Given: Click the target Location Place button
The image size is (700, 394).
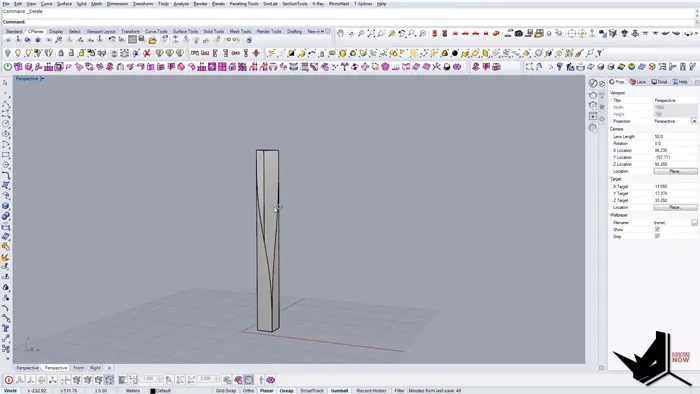Looking at the screenshot, I should coord(675,207).
